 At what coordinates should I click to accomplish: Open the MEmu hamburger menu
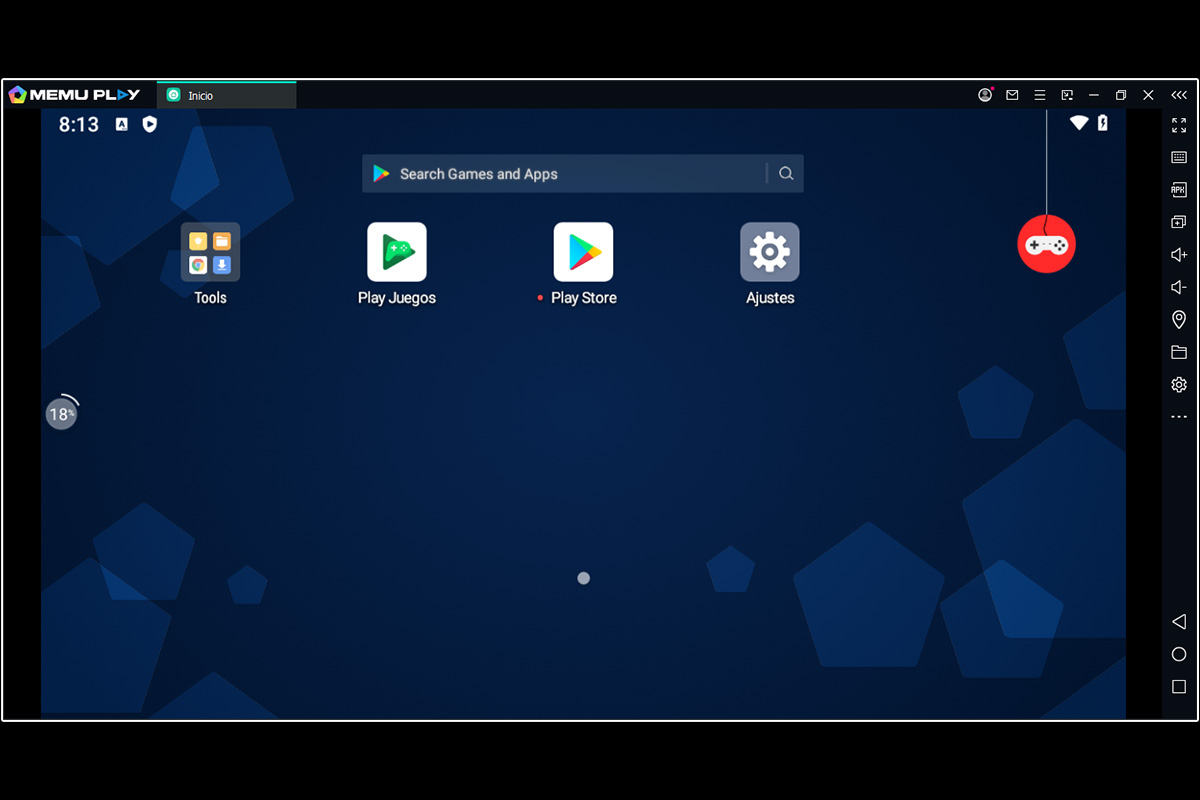coord(1040,95)
